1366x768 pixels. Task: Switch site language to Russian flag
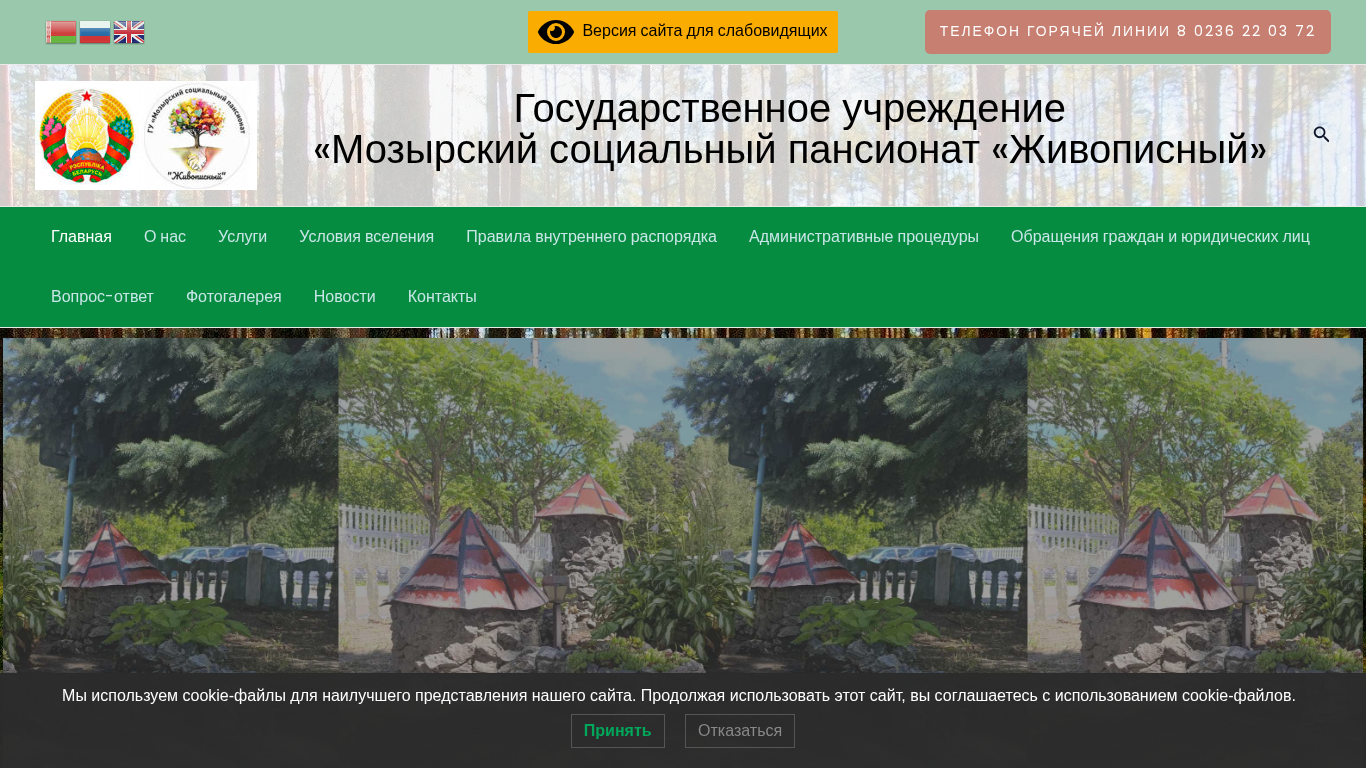[95, 32]
